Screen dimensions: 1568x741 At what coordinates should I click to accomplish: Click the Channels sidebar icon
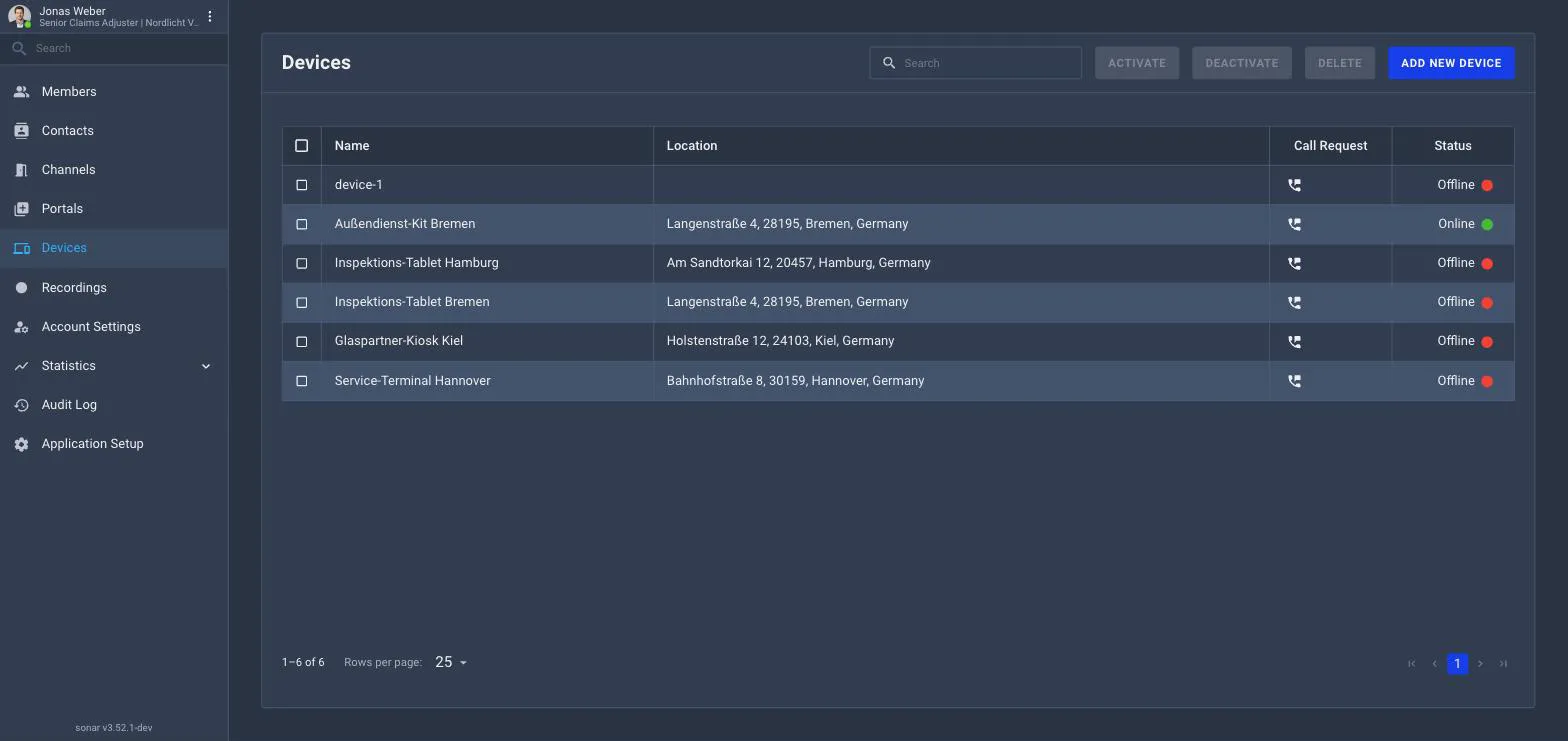21,170
